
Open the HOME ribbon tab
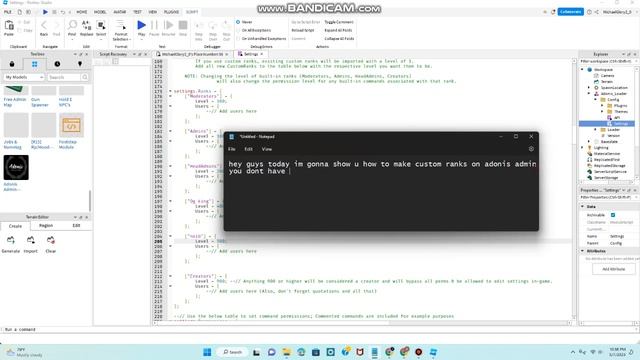tap(82, 12)
